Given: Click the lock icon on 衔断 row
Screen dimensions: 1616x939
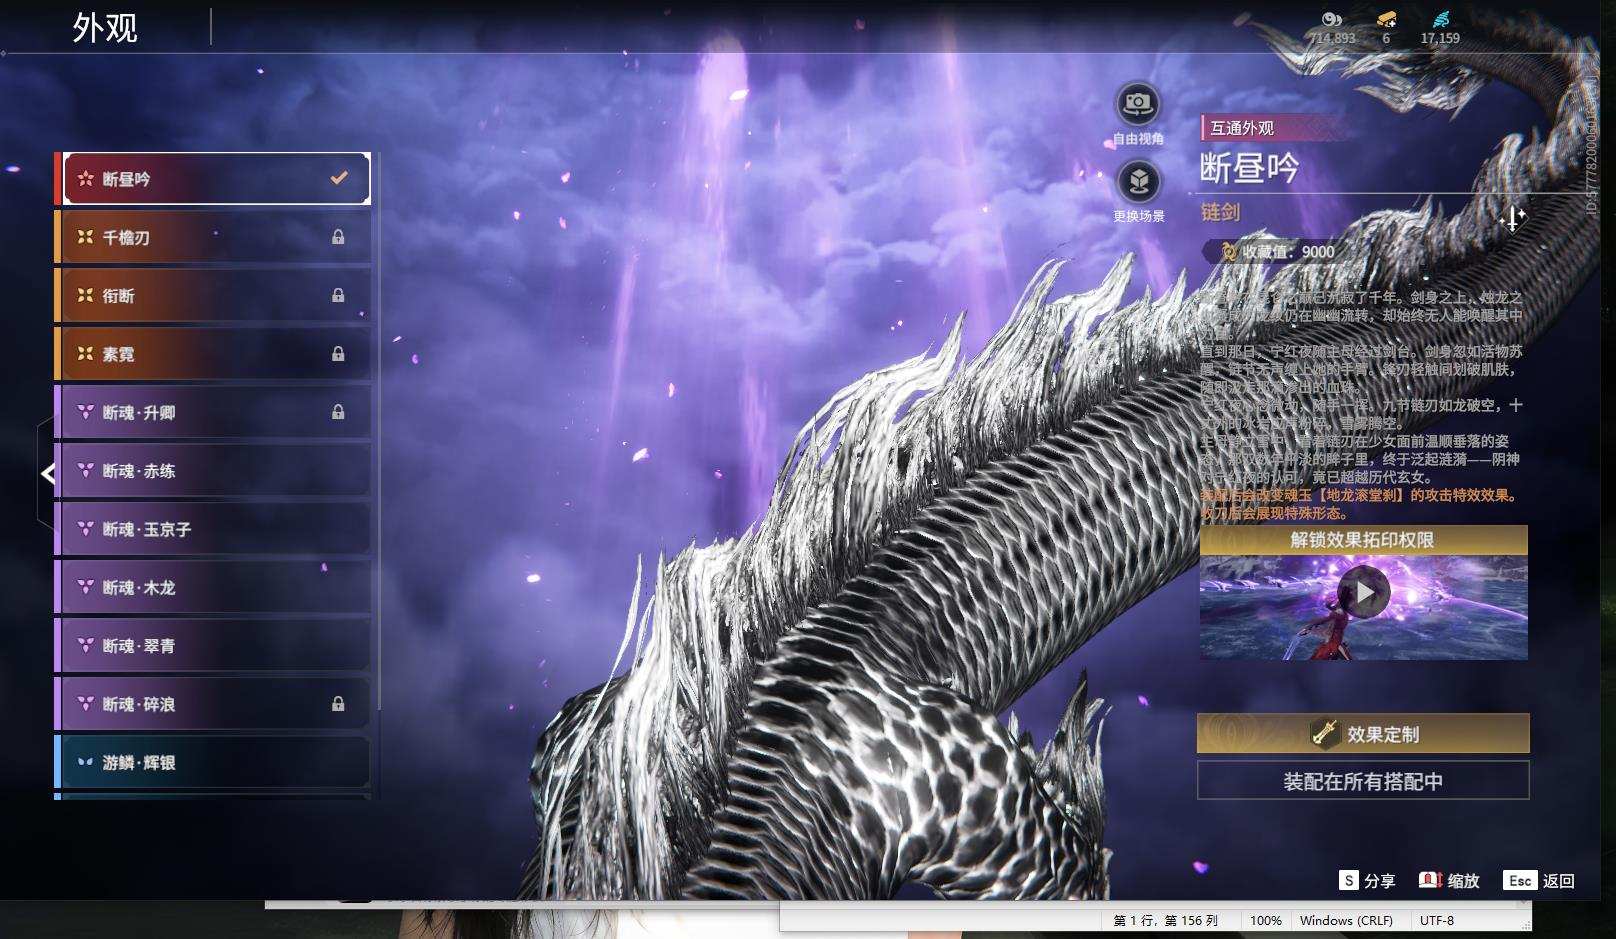Looking at the screenshot, I should [338, 295].
